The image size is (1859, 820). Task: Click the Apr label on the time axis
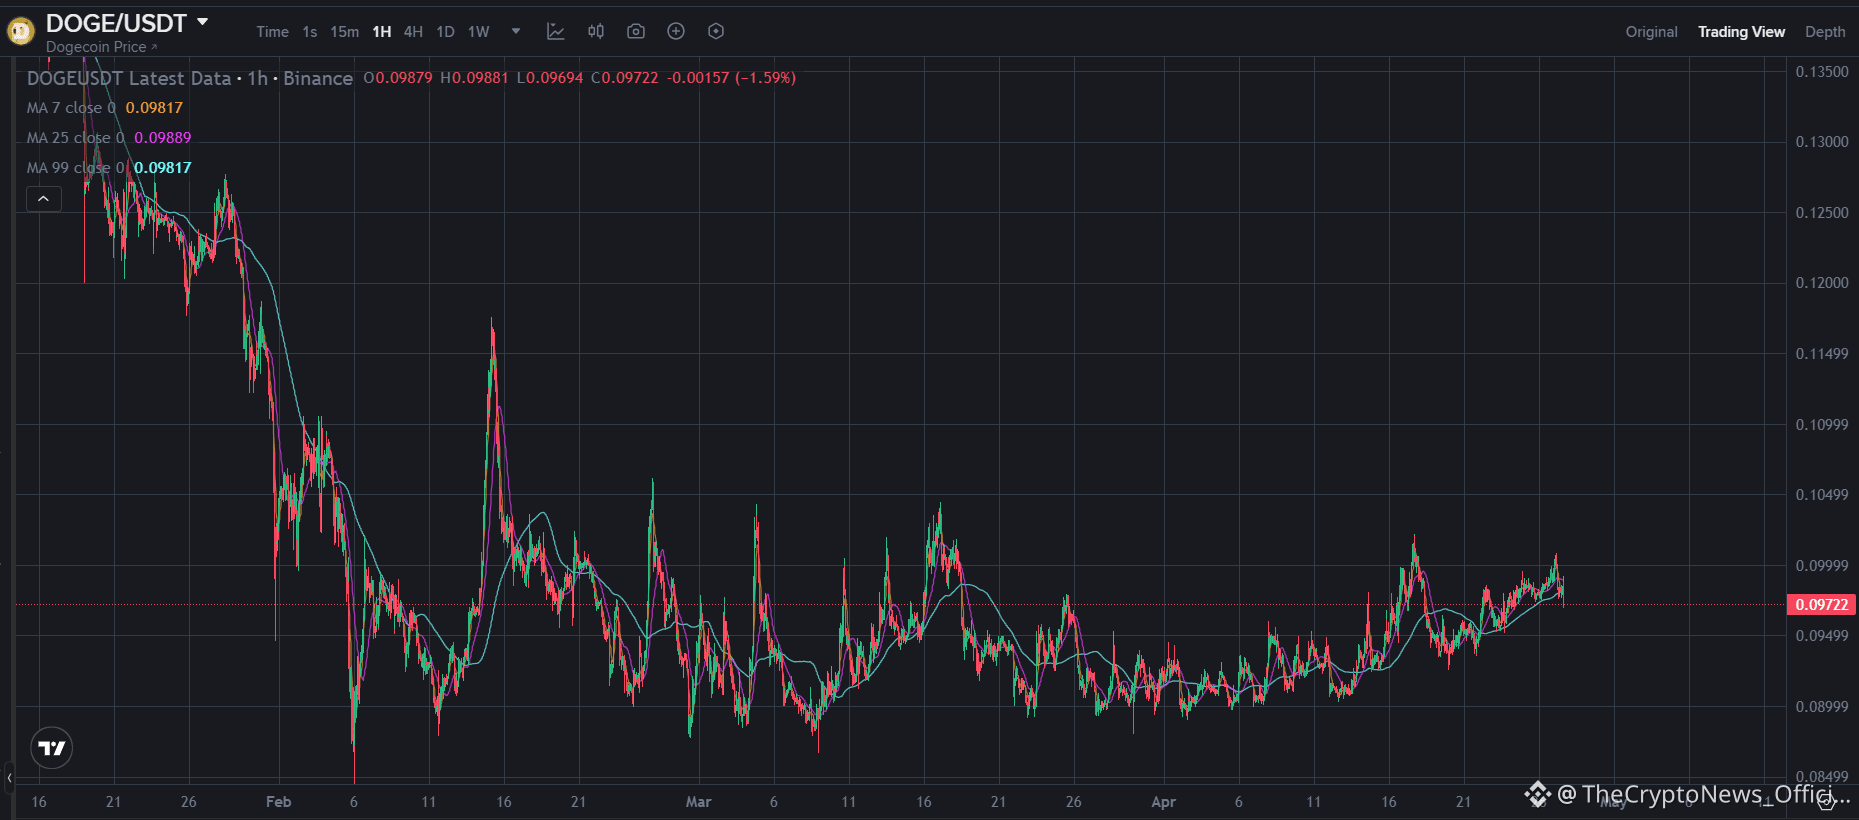pyautogui.click(x=1164, y=802)
